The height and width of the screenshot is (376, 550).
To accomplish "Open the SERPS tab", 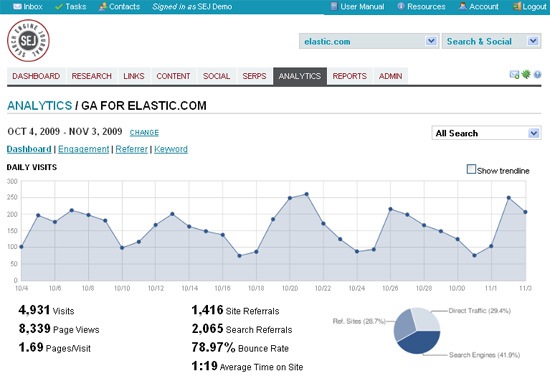I will point(254,76).
